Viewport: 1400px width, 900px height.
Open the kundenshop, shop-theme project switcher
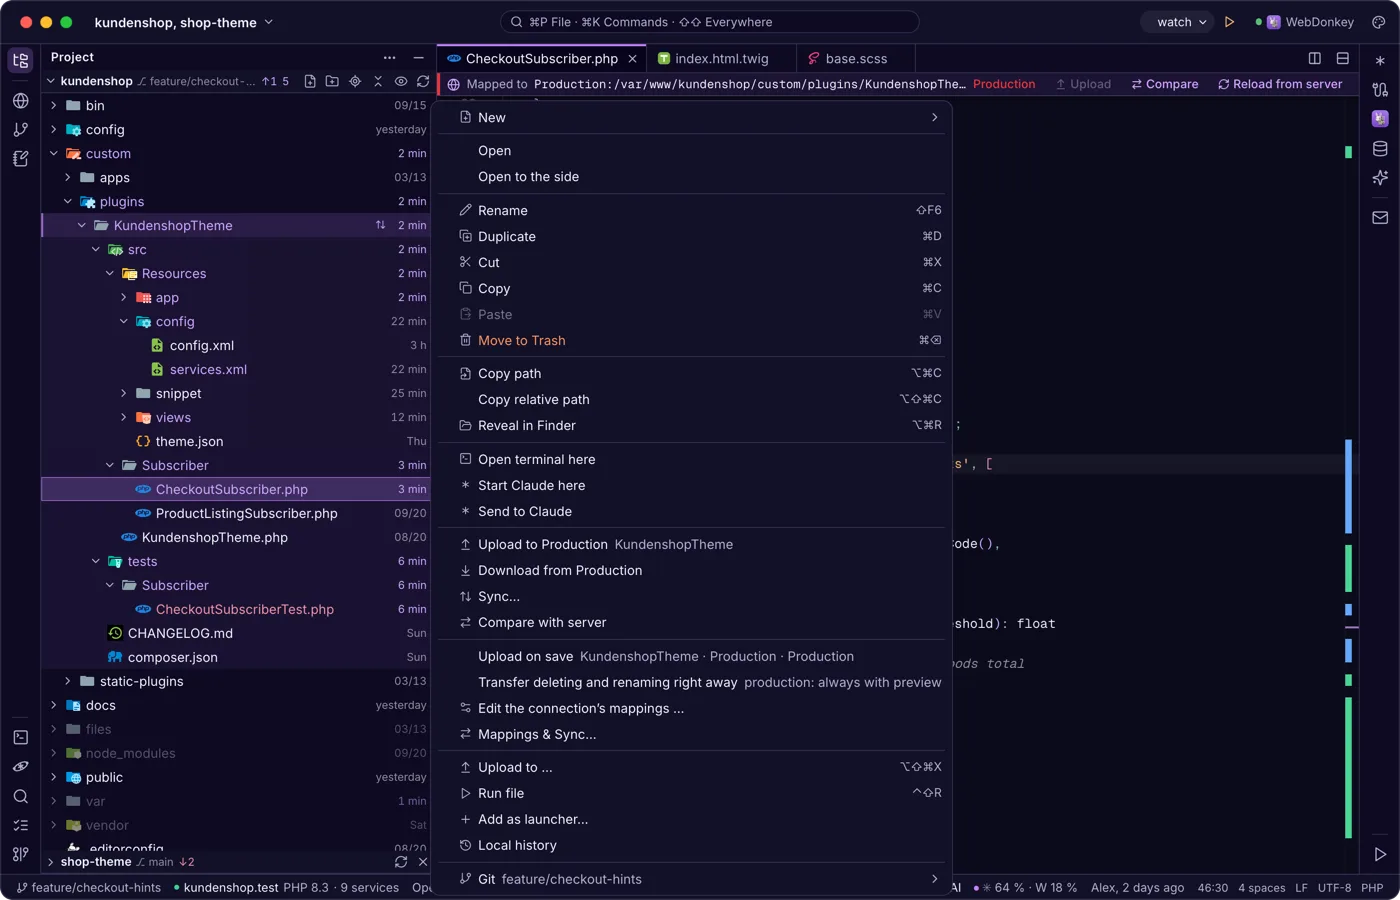[x=184, y=22]
